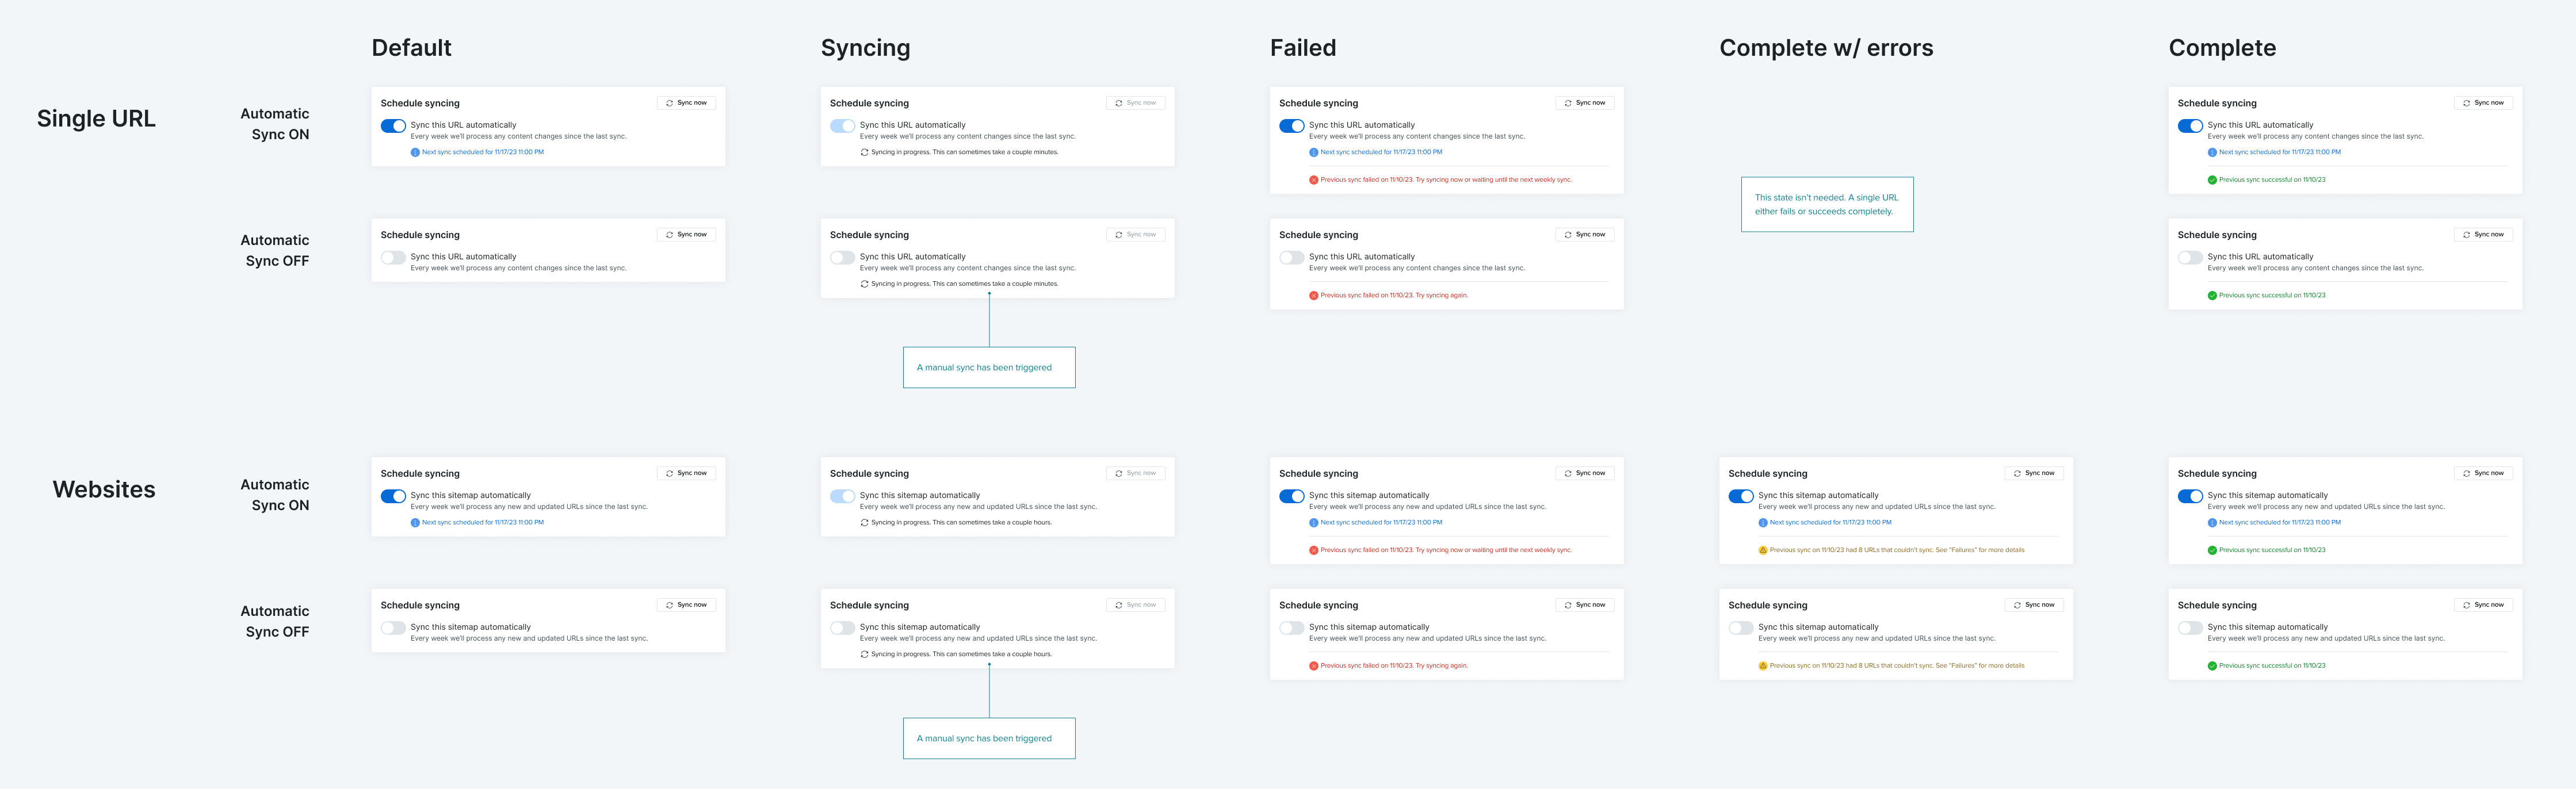Click green success icon in Websites Complete Sync-OFF card
This screenshot has height=789, width=2576.
(2212, 665)
